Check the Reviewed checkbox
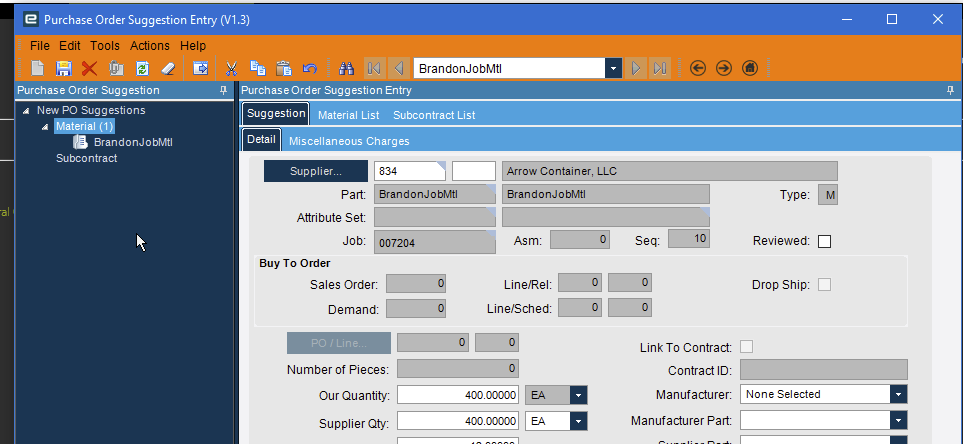This screenshot has width=963, height=444. pyautogui.click(x=824, y=241)
